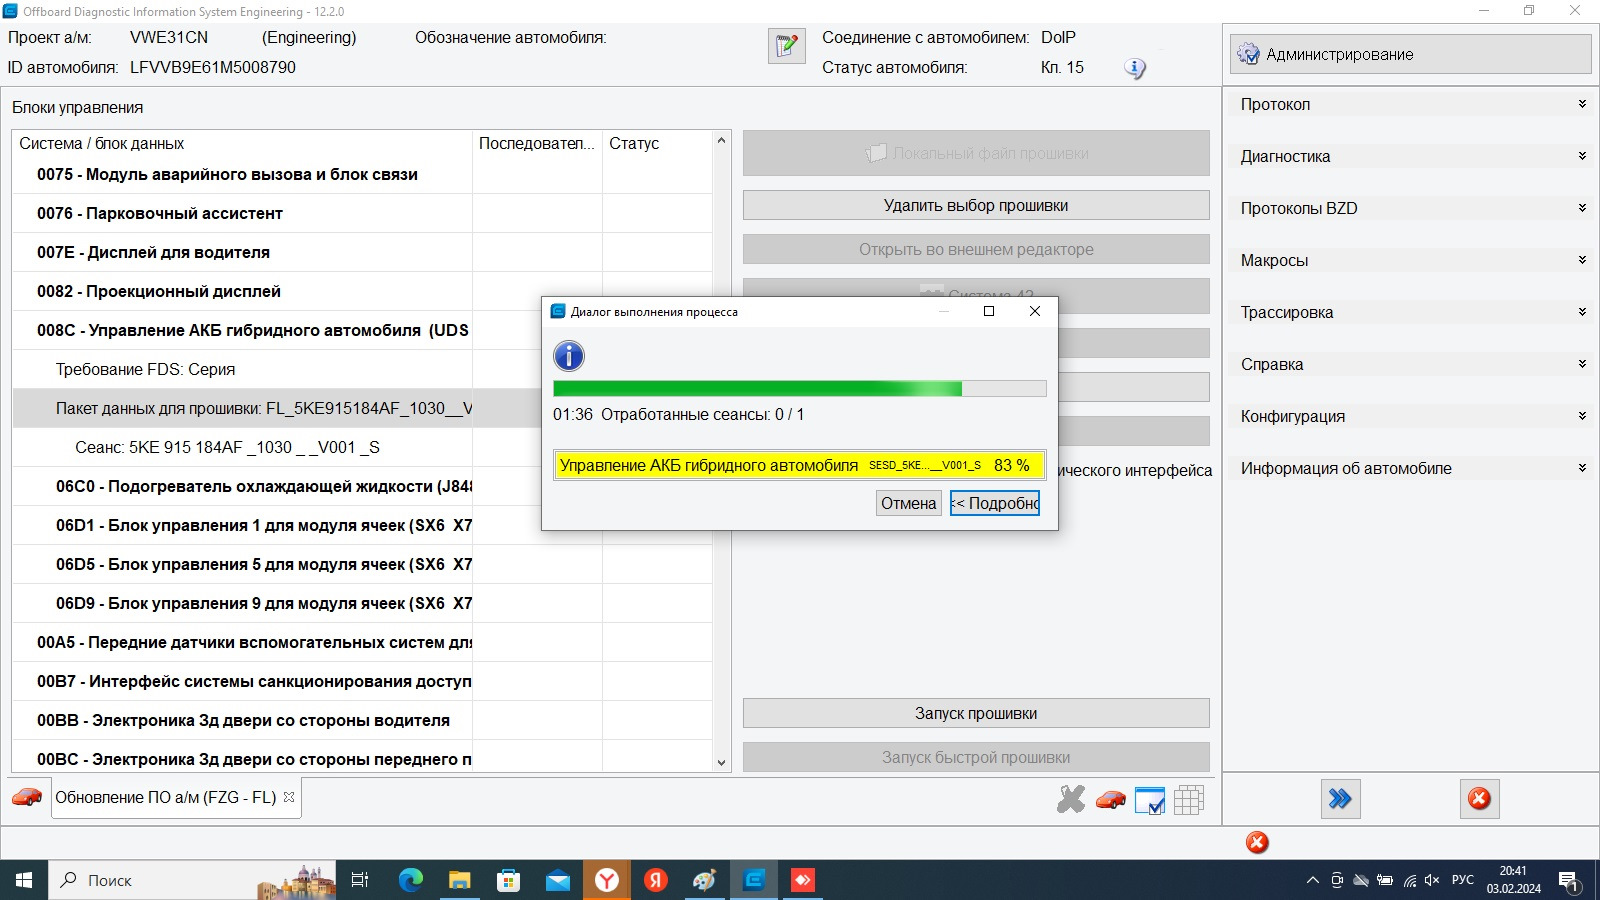Click the << Подробно button in dialog
Viewport: 1600px width, 900px height.
pyautogui.click(x=995, y=503)
